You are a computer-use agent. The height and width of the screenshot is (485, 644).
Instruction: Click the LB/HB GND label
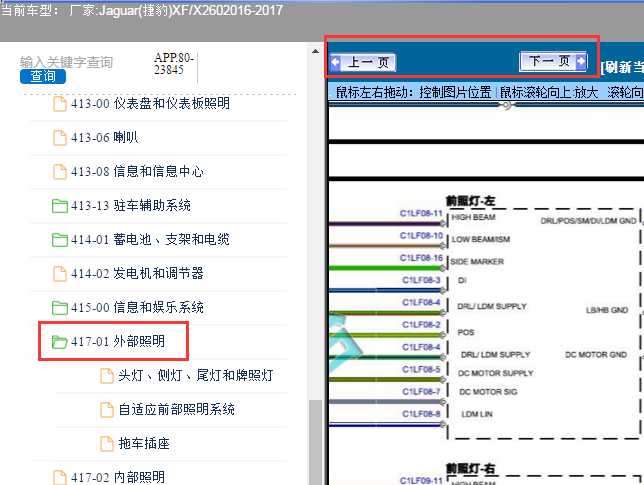tap(607, 310)
